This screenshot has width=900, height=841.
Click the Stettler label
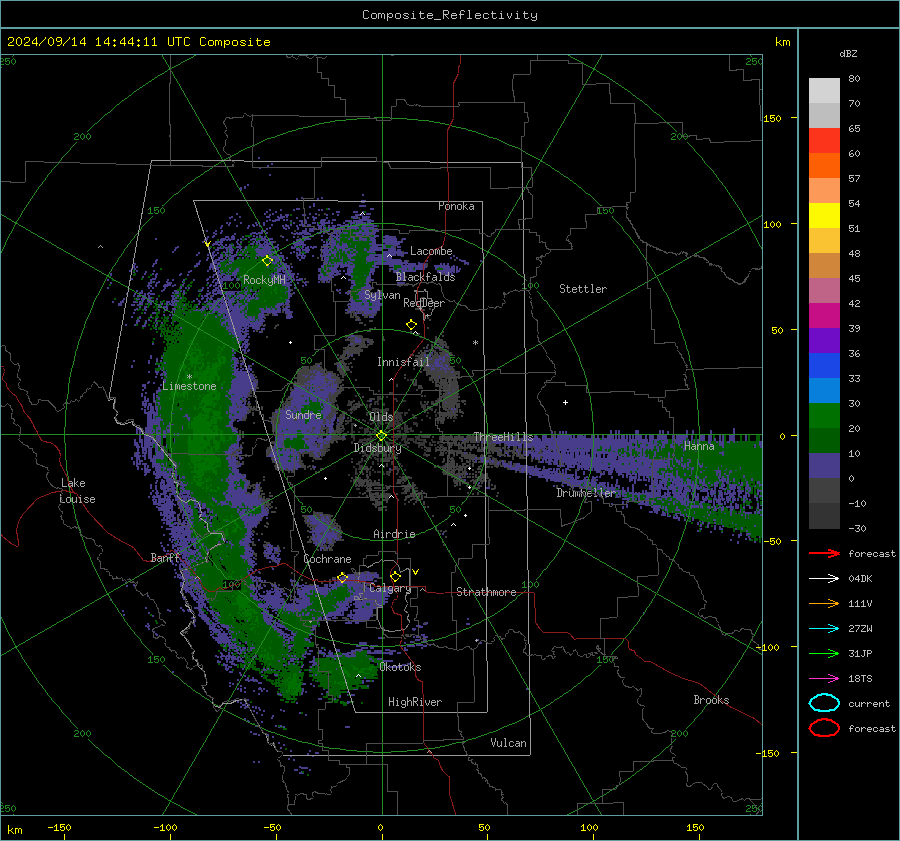click(x=583, y=289)
